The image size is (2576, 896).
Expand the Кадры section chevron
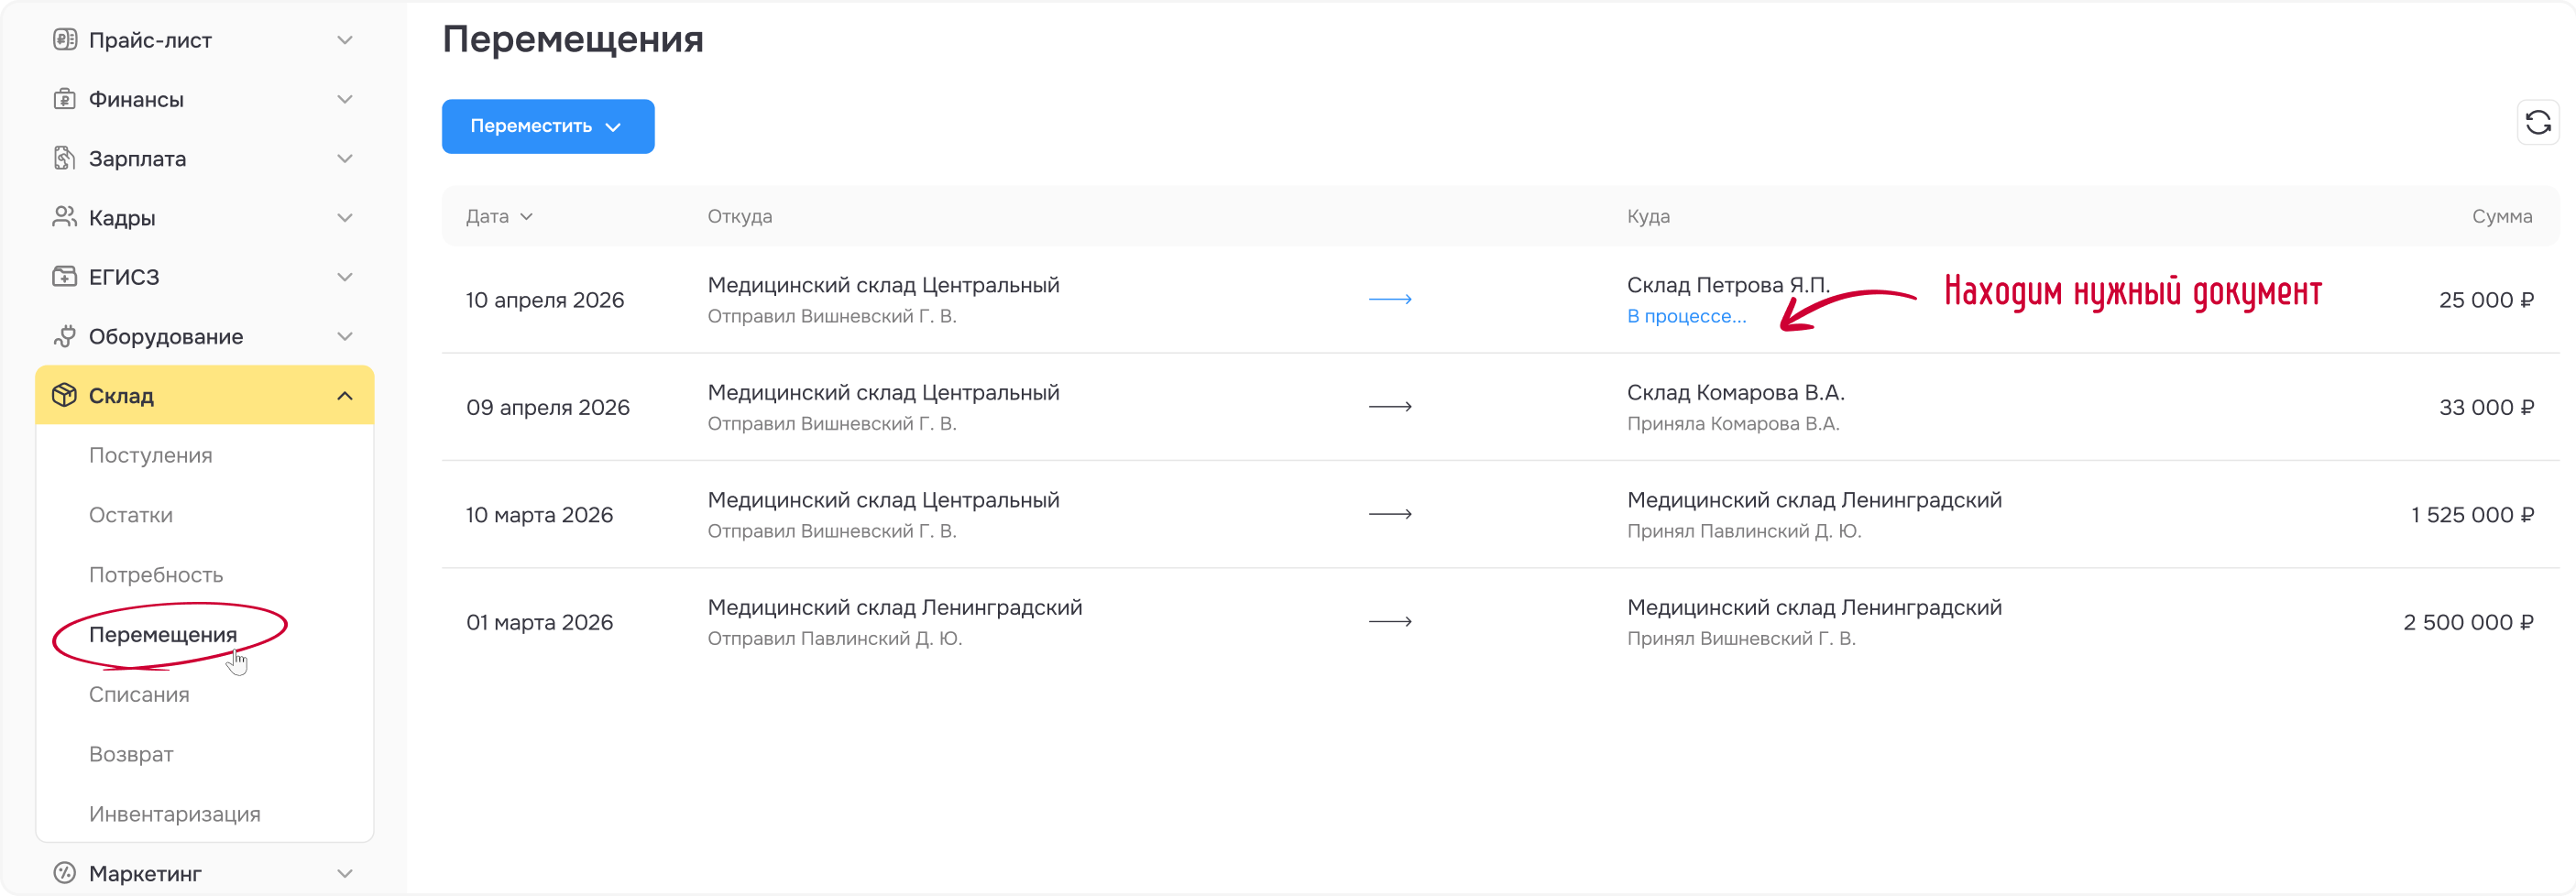345,217
